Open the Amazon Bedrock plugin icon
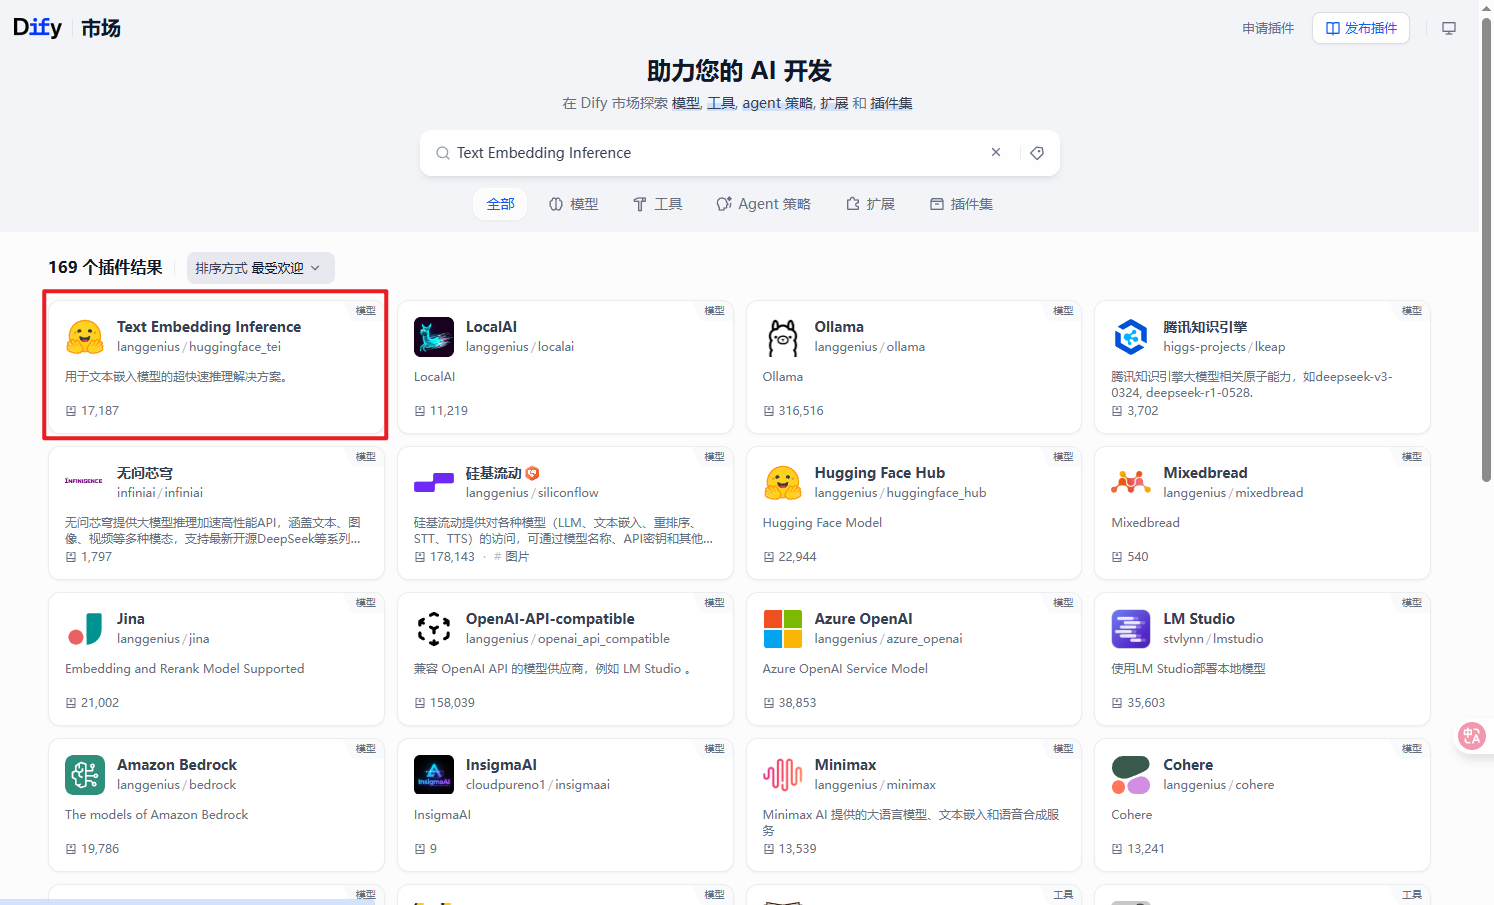Image resolution: width=1494 pixels, height=905 pixels. (85, 775)
